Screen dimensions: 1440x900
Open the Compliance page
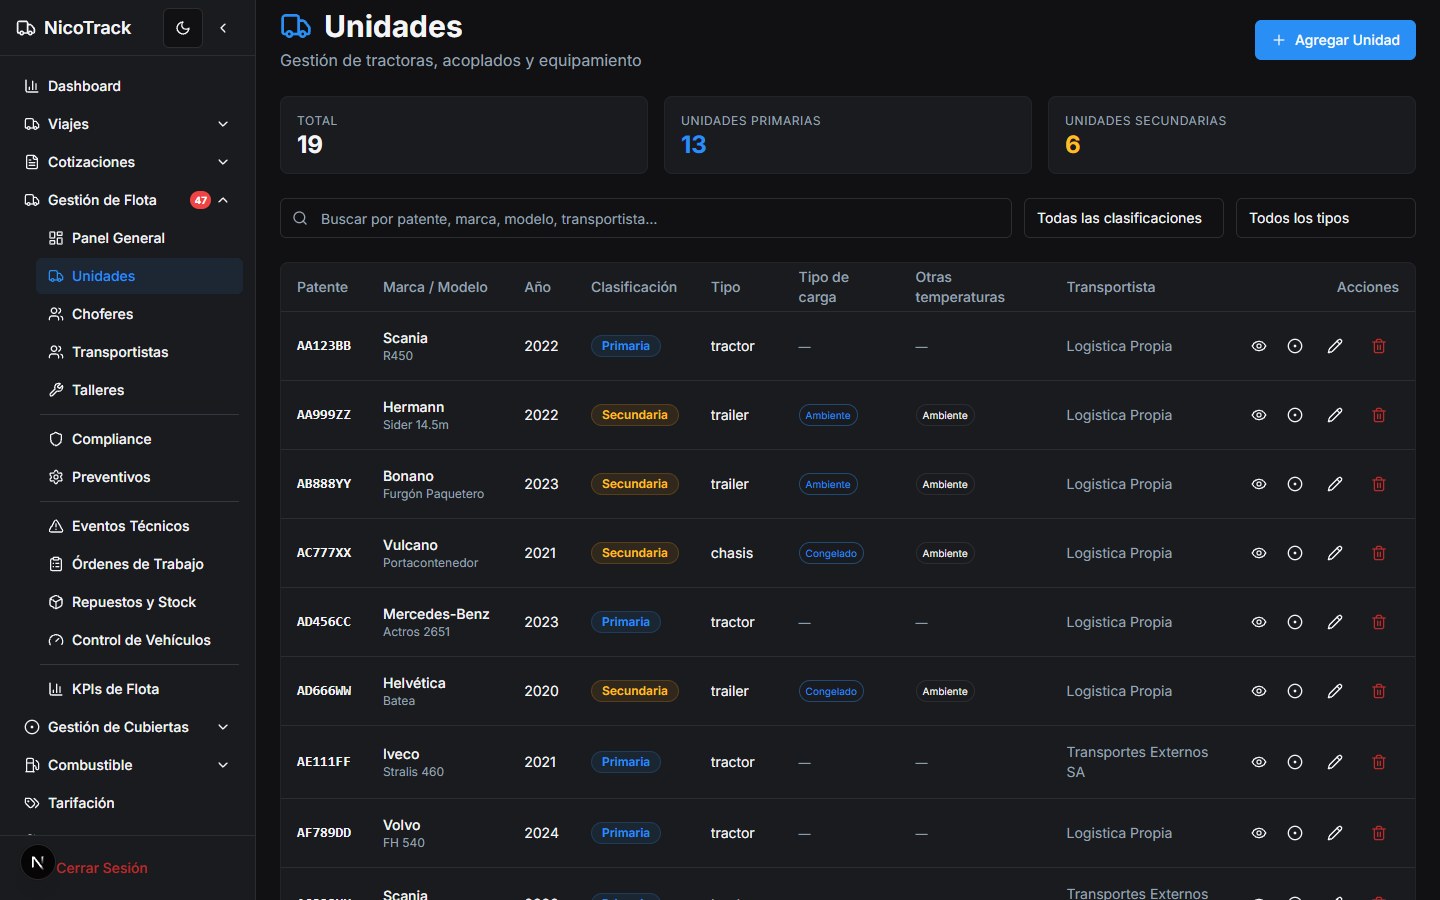139,439
